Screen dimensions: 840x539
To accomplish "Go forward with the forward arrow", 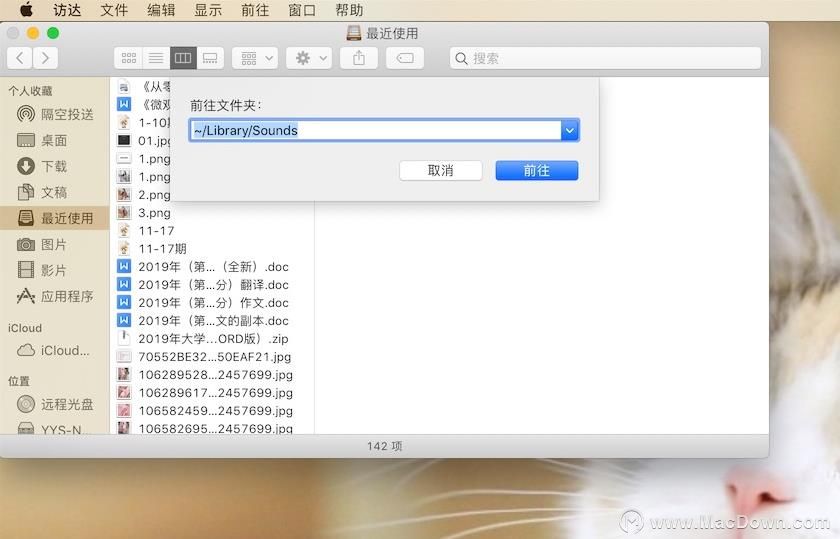I will (46, 58).
